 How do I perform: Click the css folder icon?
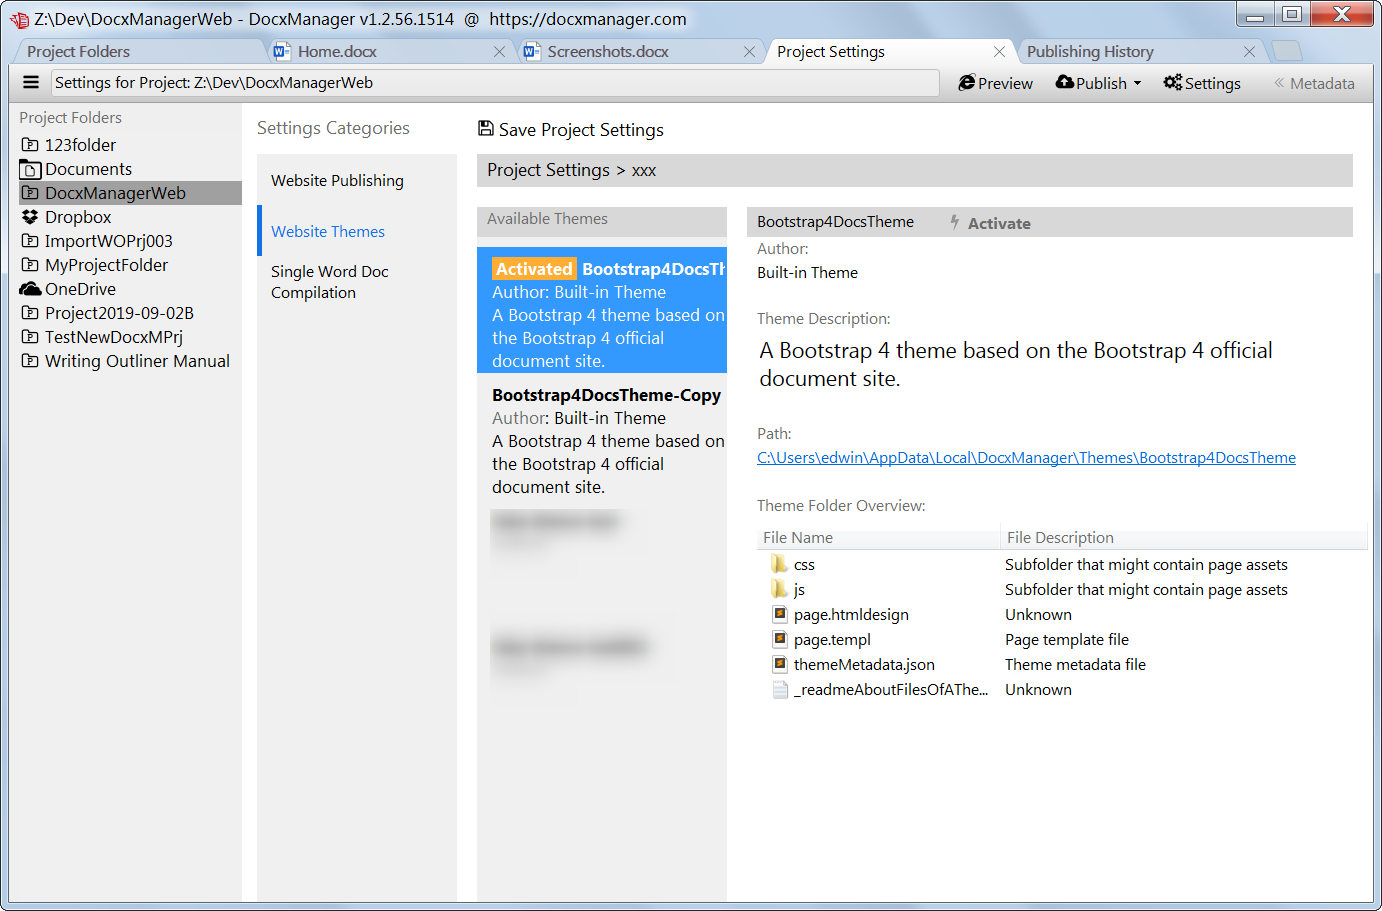coord(780,564)
